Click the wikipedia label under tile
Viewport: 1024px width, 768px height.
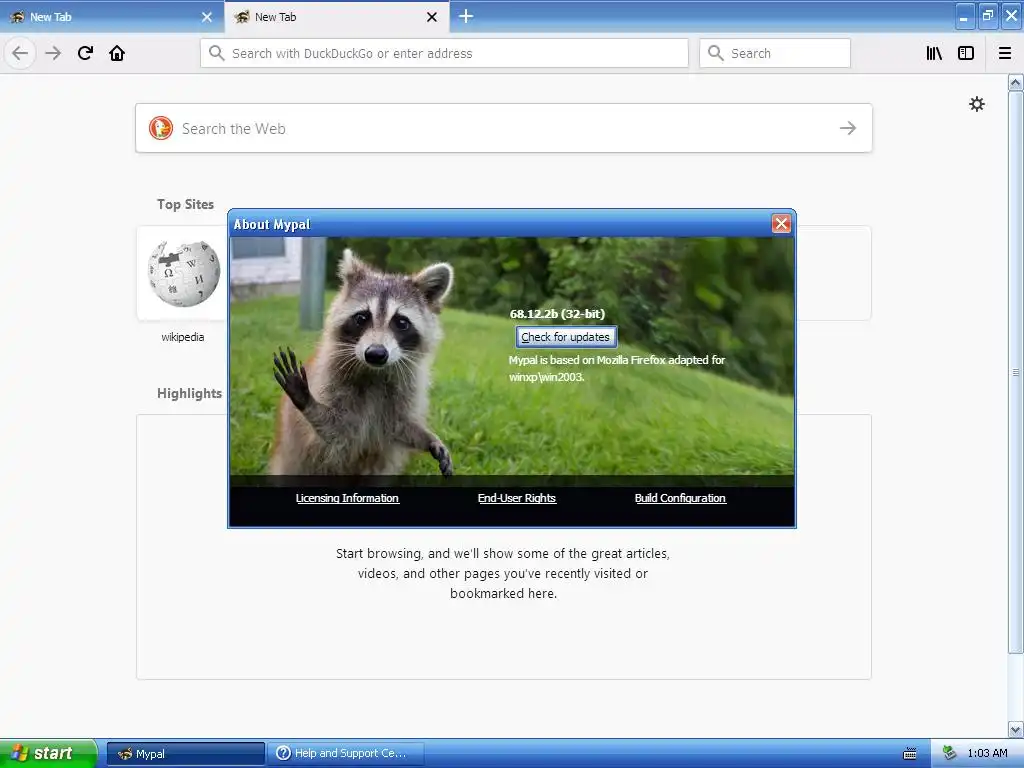(183, 337)
